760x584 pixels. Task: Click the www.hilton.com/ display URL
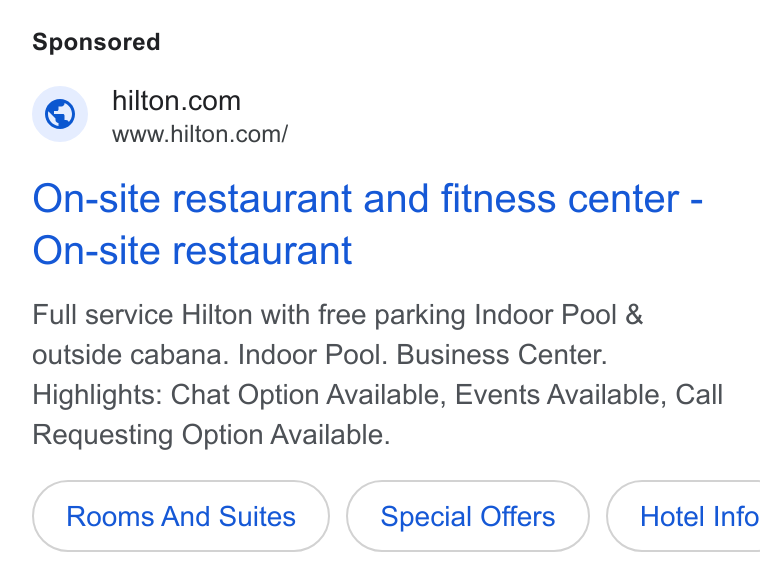[200, 134]
